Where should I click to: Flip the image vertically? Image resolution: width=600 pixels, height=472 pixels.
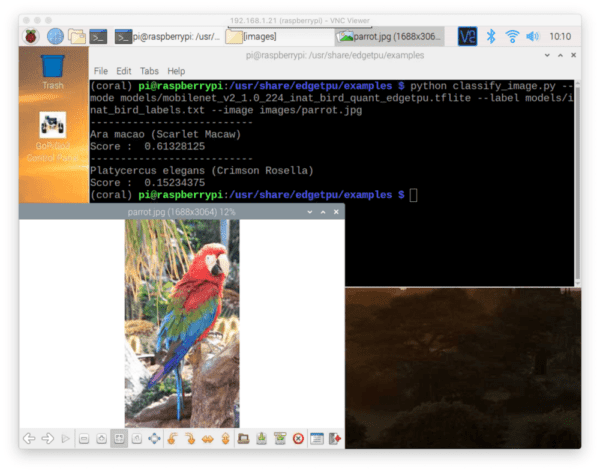225,438
